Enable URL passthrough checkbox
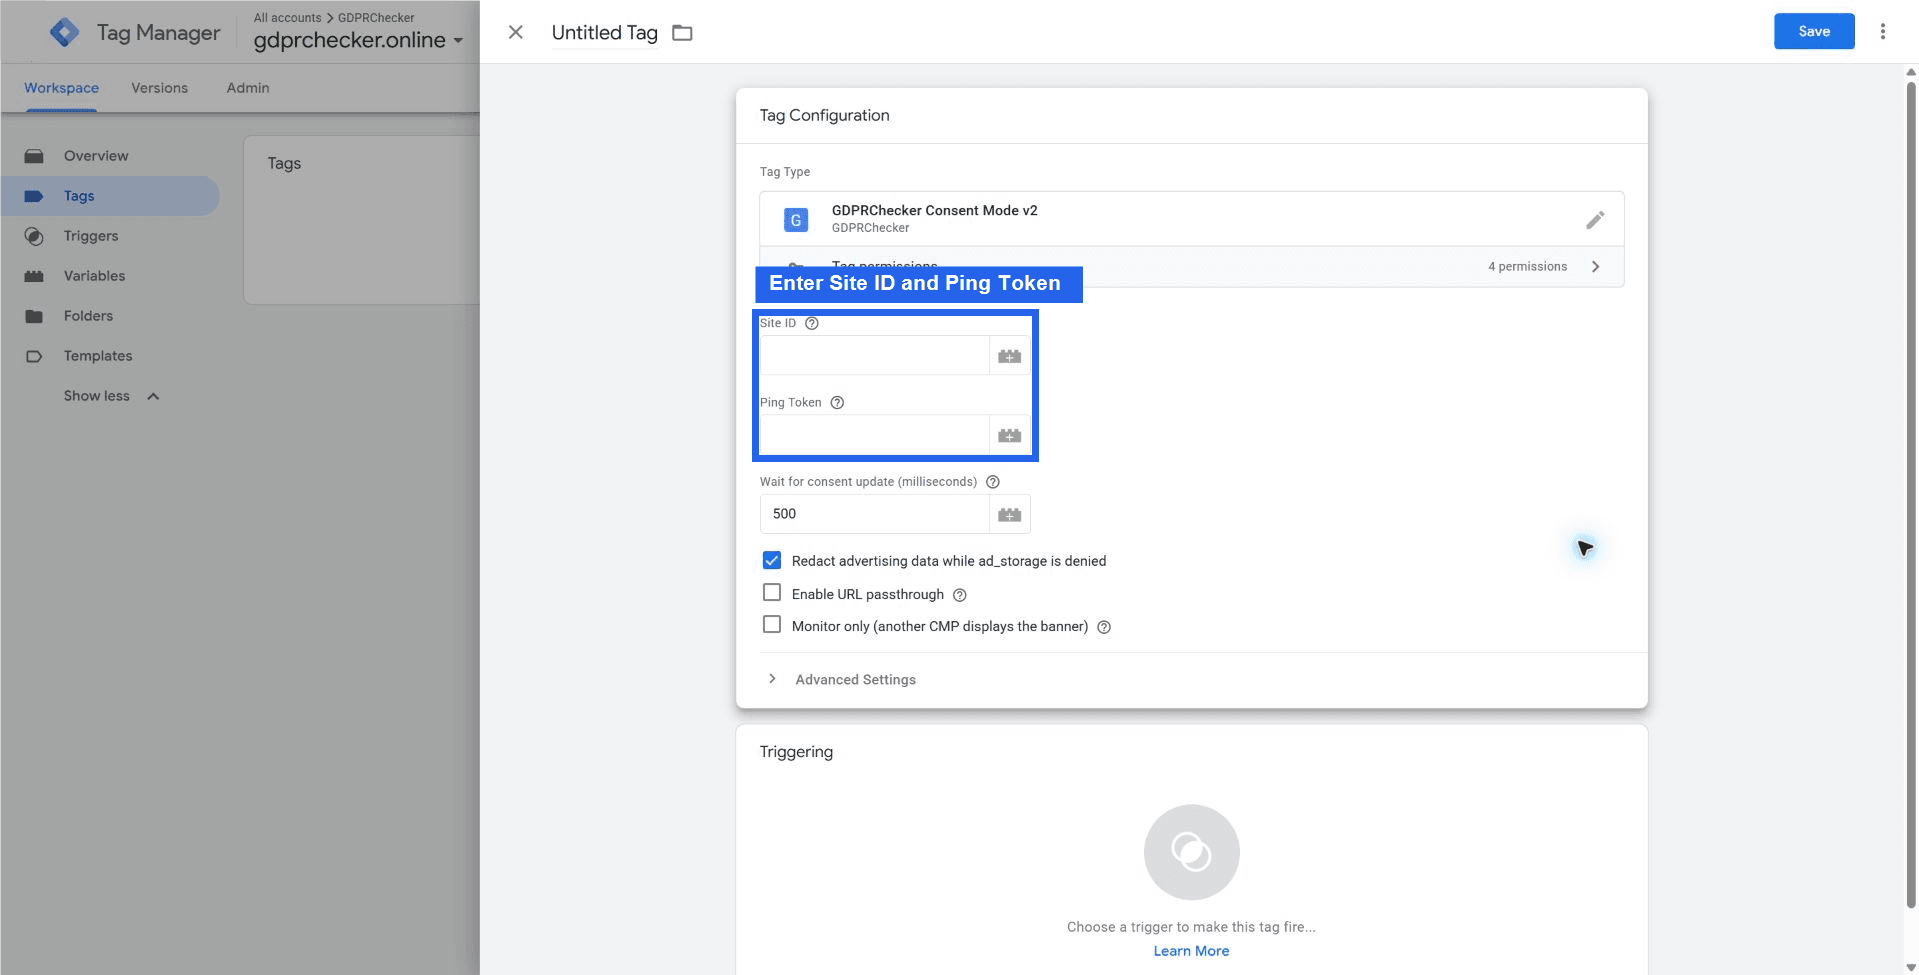Image resolution: width=1919 pixels, height=975 pixels. pos(772,593)
